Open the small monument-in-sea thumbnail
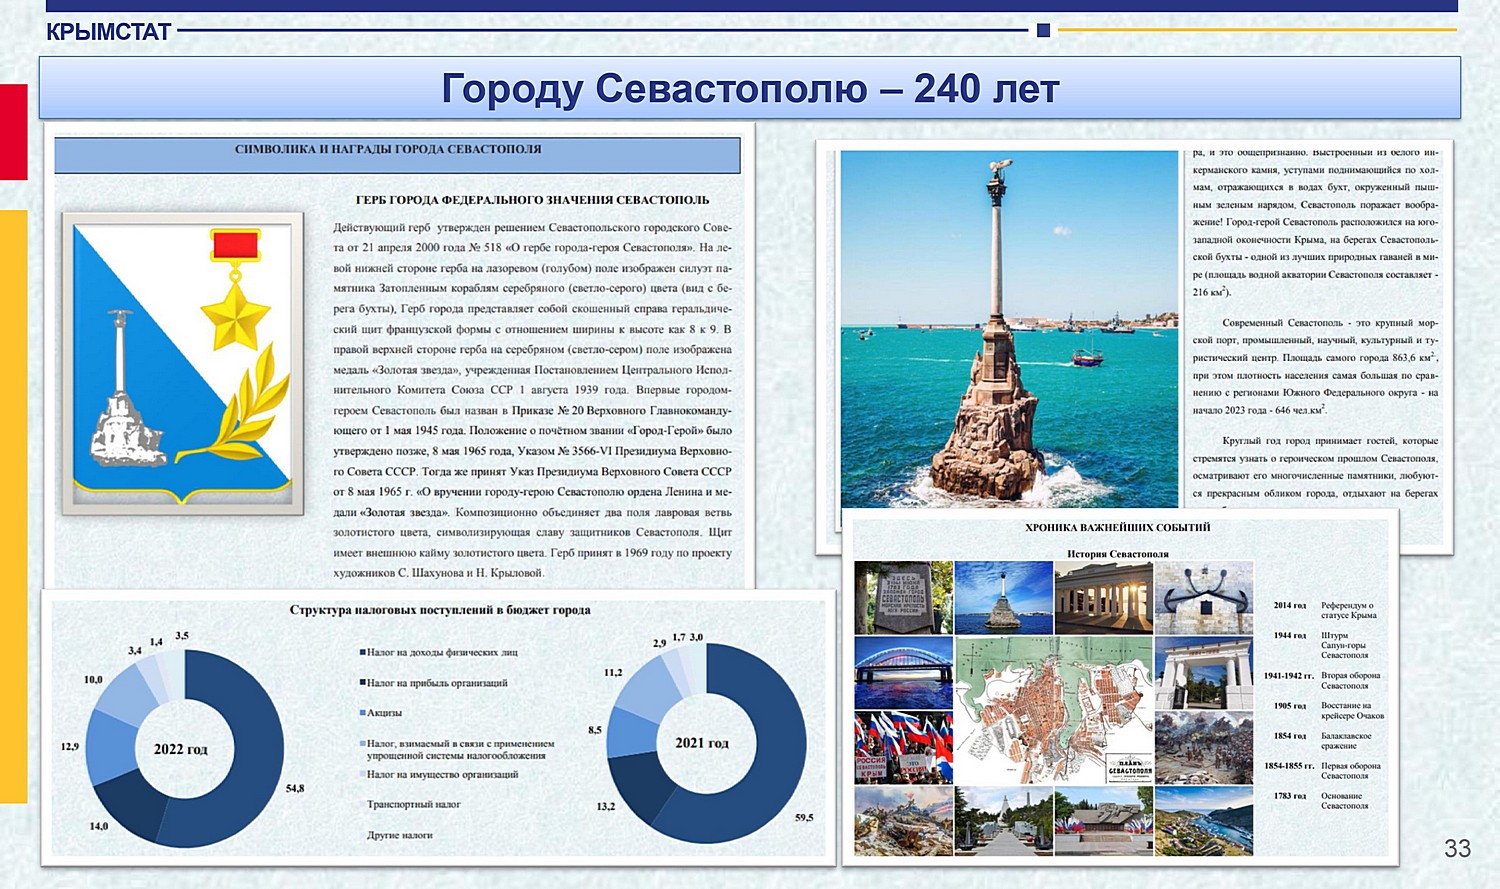 (x=1003, y=598)
